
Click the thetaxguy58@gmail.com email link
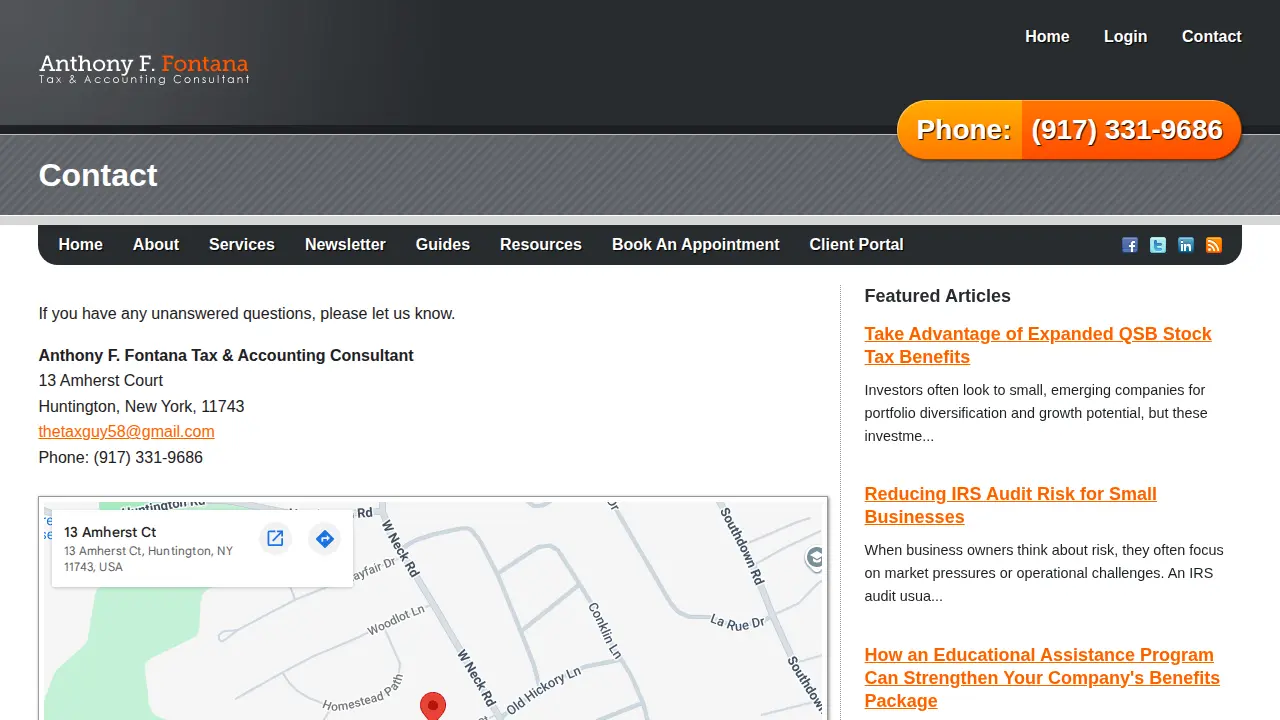127,432
